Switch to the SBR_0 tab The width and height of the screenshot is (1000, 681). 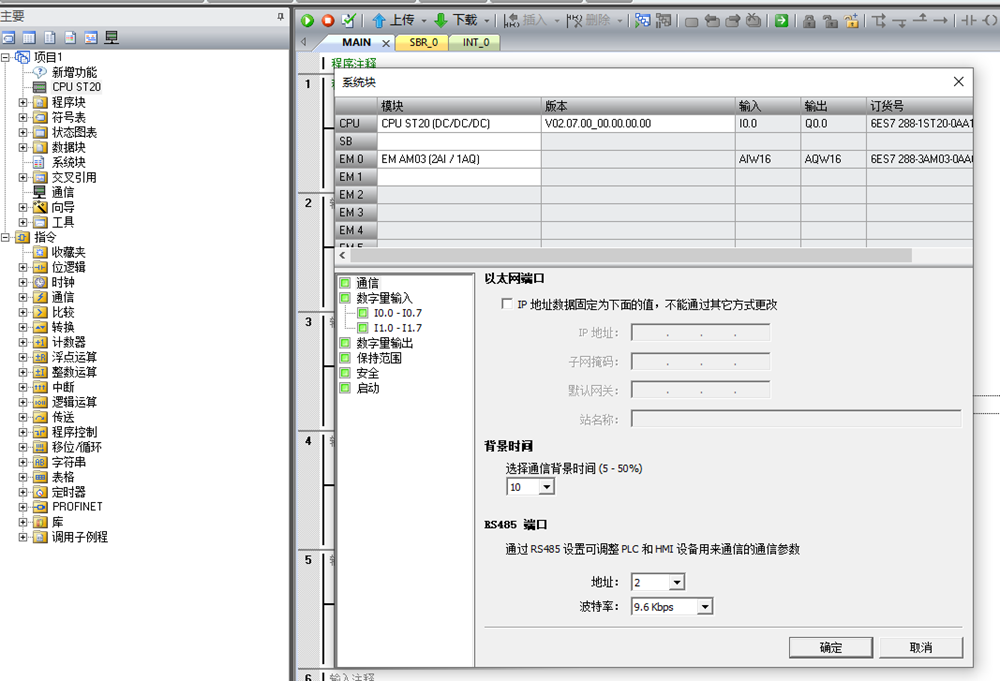[421, 43]
